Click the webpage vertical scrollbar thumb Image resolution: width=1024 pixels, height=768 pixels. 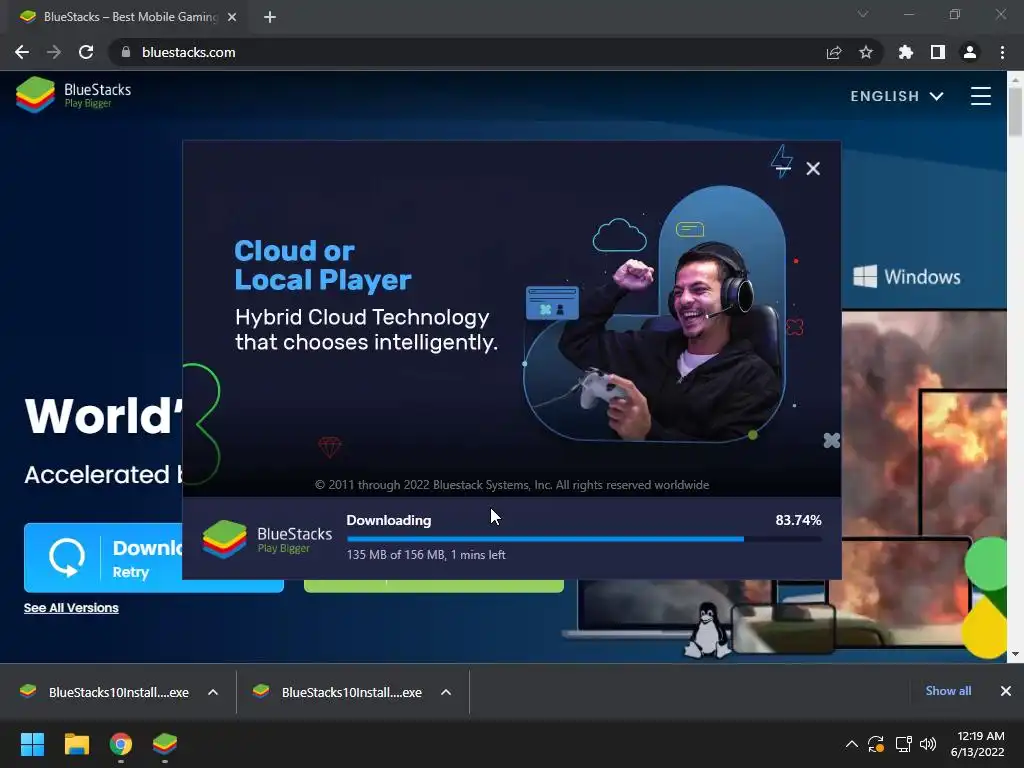1015,111
